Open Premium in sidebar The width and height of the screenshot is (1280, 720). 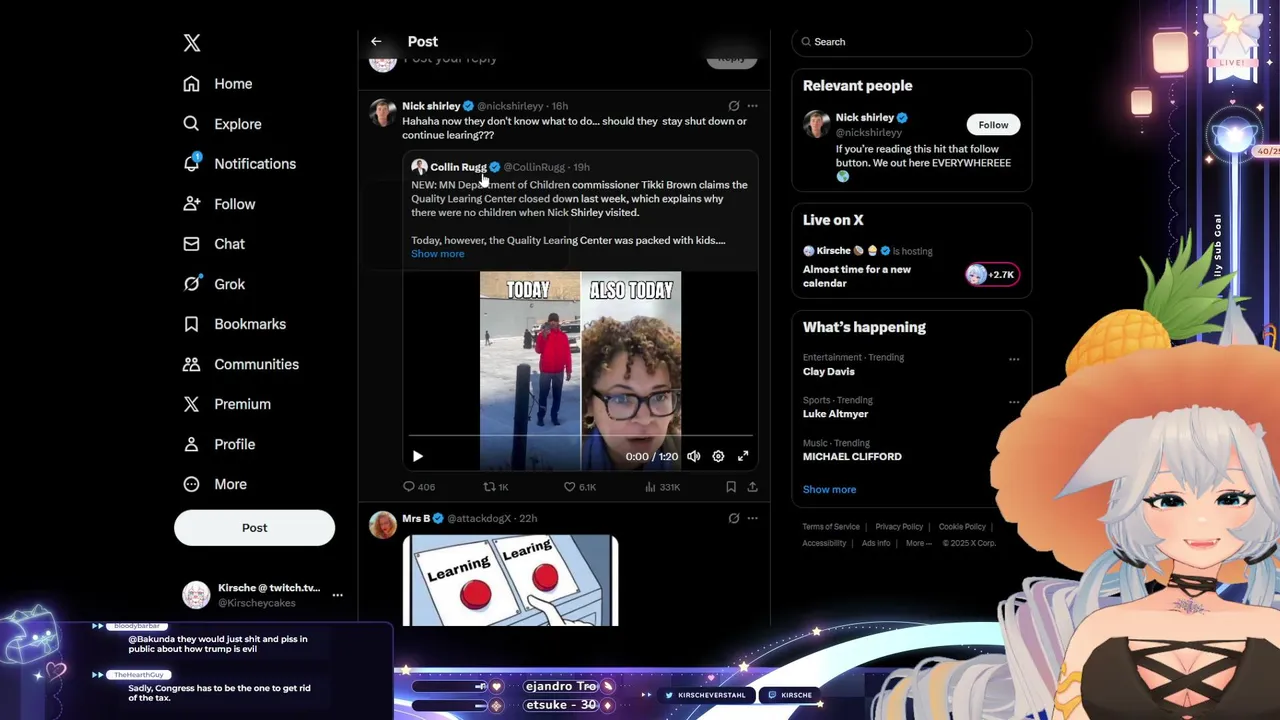(x=242, y=404)
